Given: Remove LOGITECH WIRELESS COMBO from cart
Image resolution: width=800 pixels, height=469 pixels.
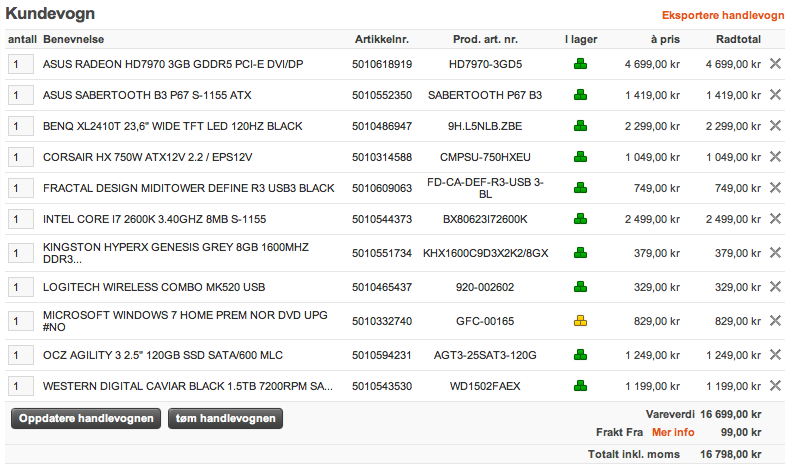Looking at the screenshot, I should click(x=775, y=287).
